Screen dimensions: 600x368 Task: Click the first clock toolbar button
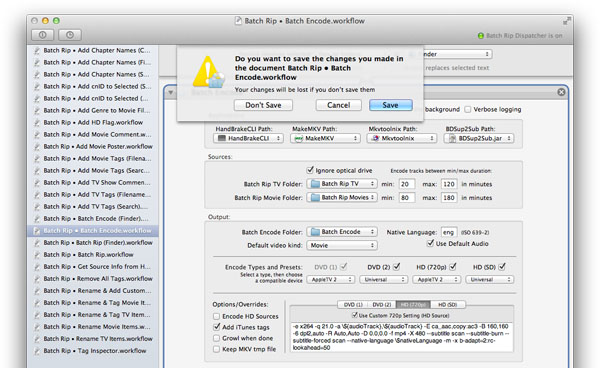click(x=42, y=35)
